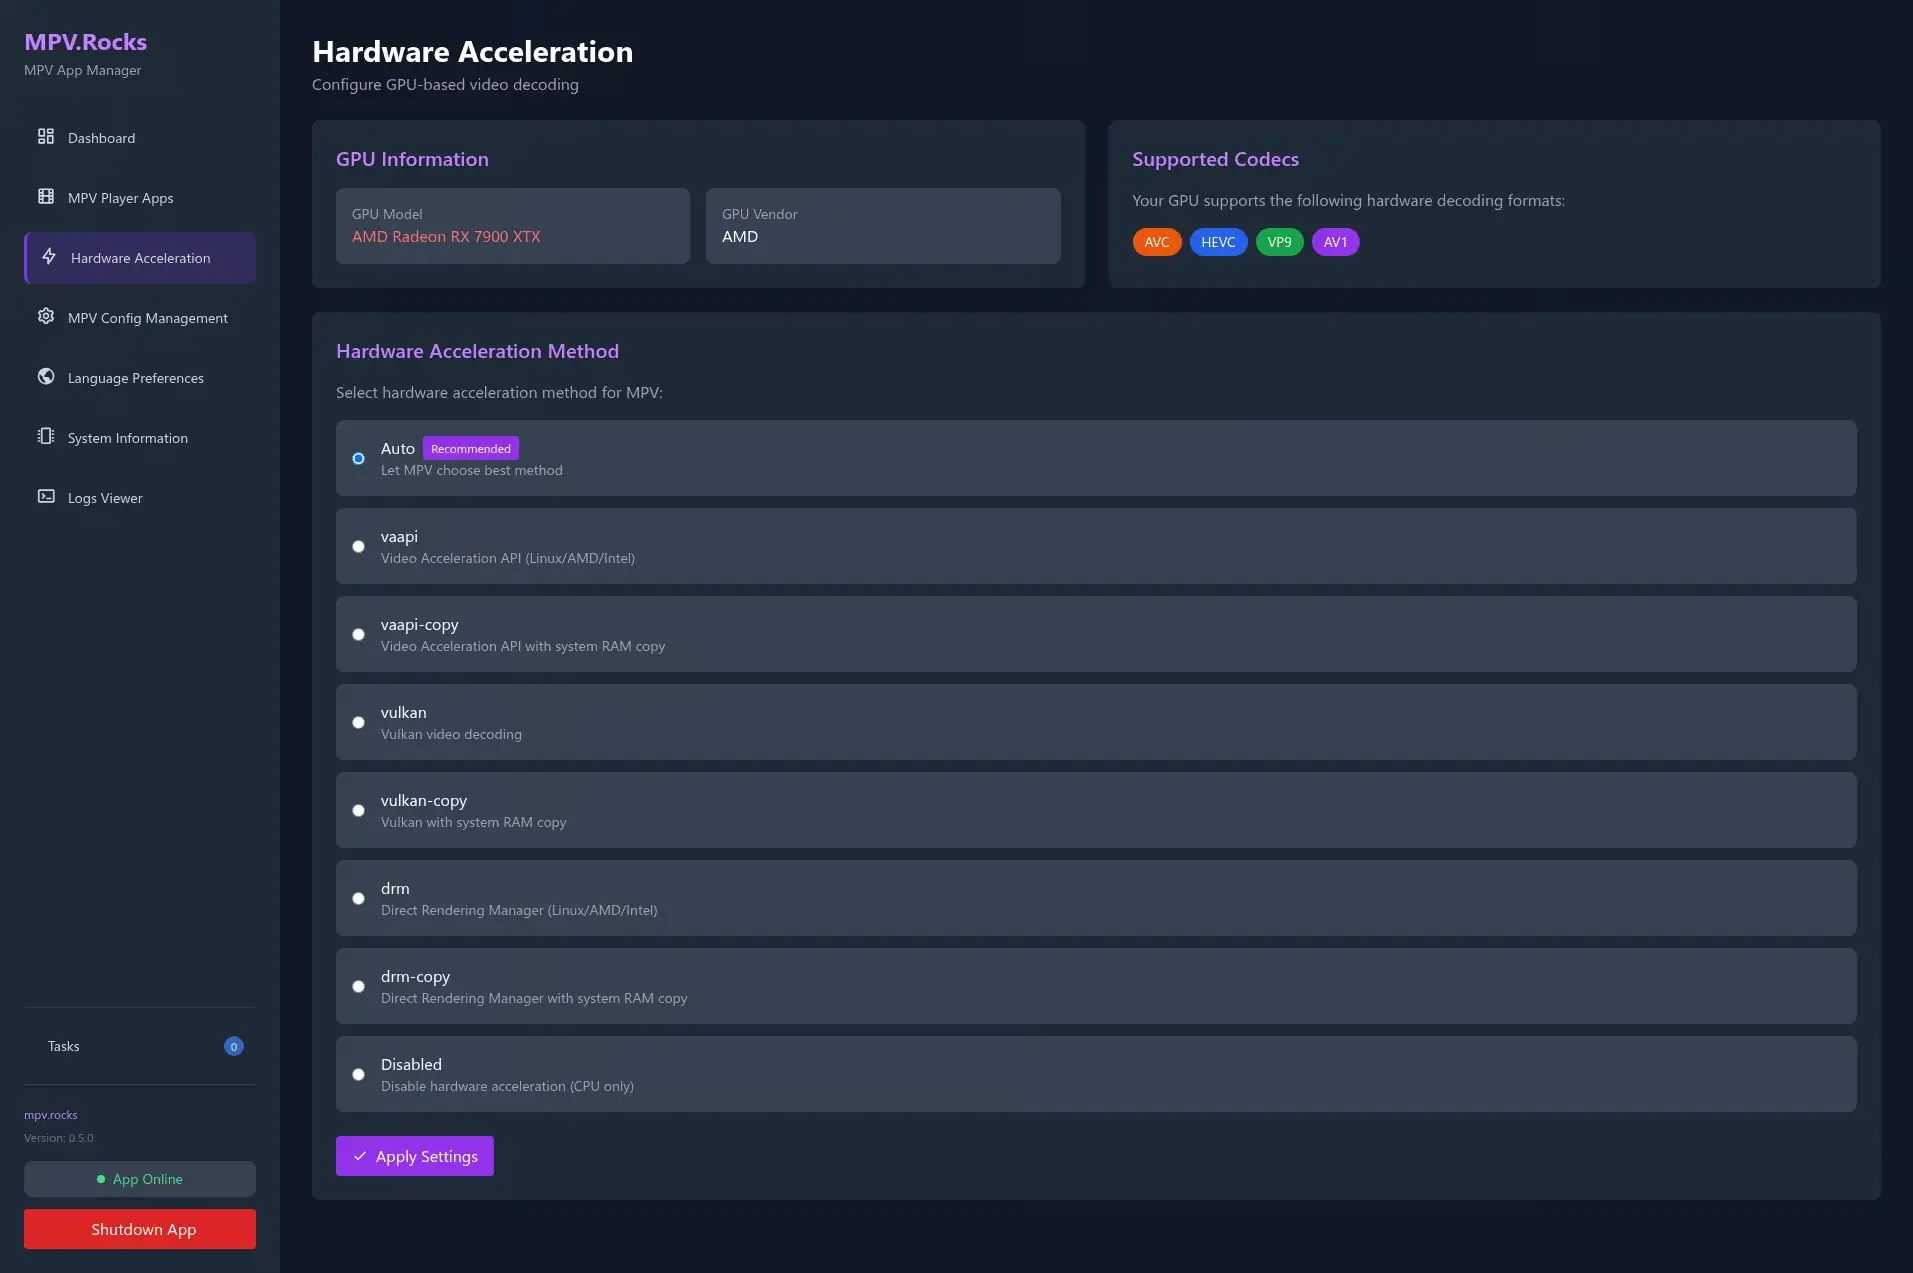
Task: Click the Dashboard grid icon in sidebar
Action: click(x=46, y=137)
